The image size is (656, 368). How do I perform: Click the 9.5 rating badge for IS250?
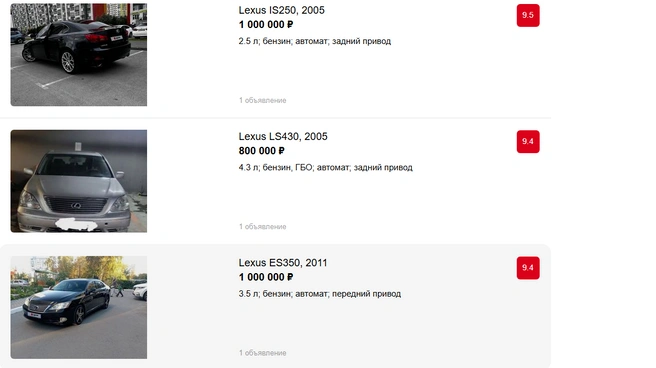[528, 15]
